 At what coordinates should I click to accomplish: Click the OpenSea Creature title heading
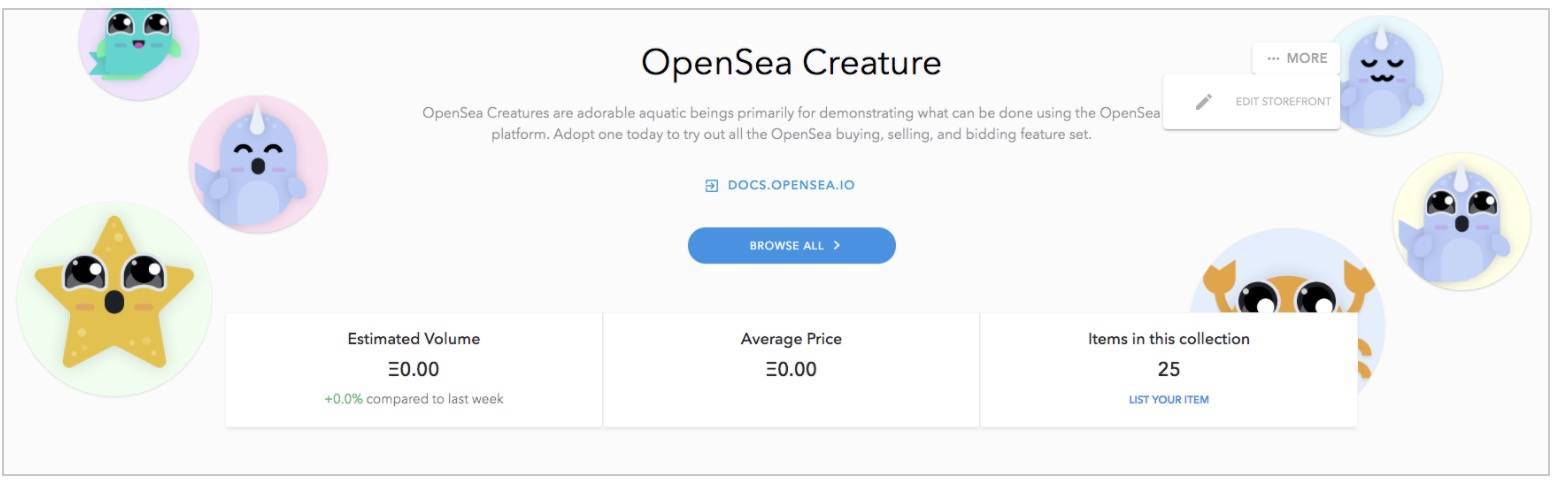pyautogui.click(x=791, y=63)
